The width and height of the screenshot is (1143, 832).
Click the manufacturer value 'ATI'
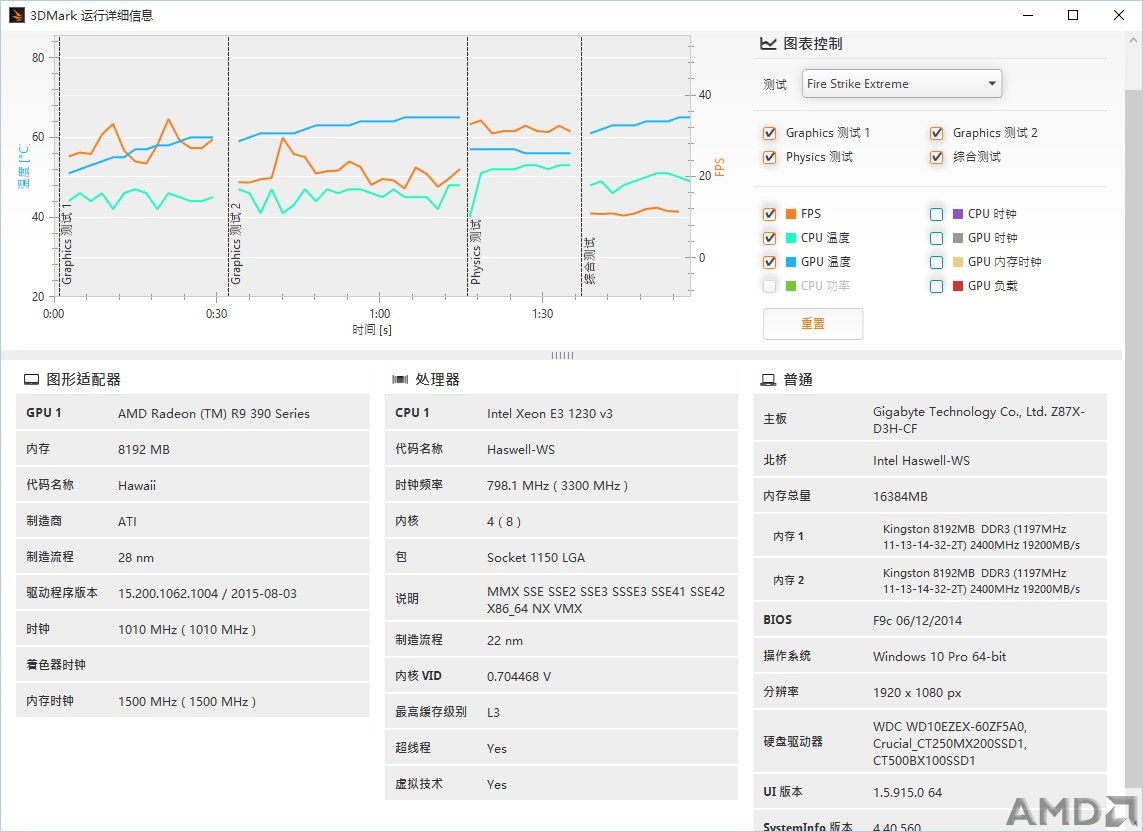(128, 521)
